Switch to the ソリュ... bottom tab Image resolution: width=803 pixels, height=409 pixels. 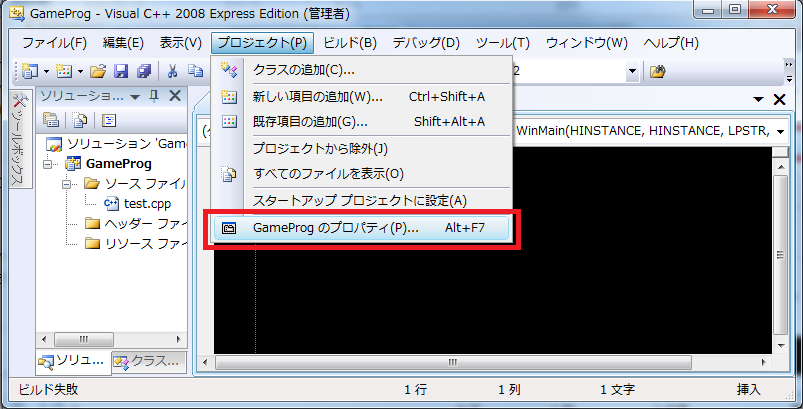coord(73,361)
